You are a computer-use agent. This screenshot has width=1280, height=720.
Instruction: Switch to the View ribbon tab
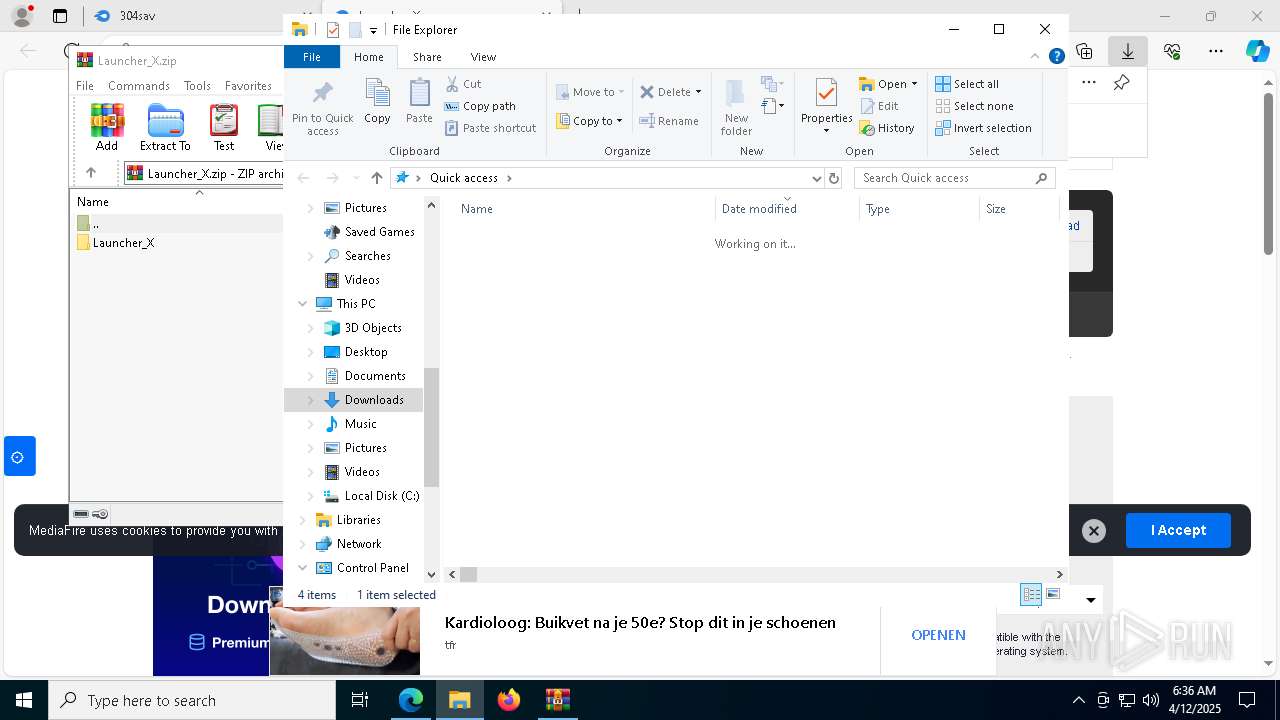(483, 57)
